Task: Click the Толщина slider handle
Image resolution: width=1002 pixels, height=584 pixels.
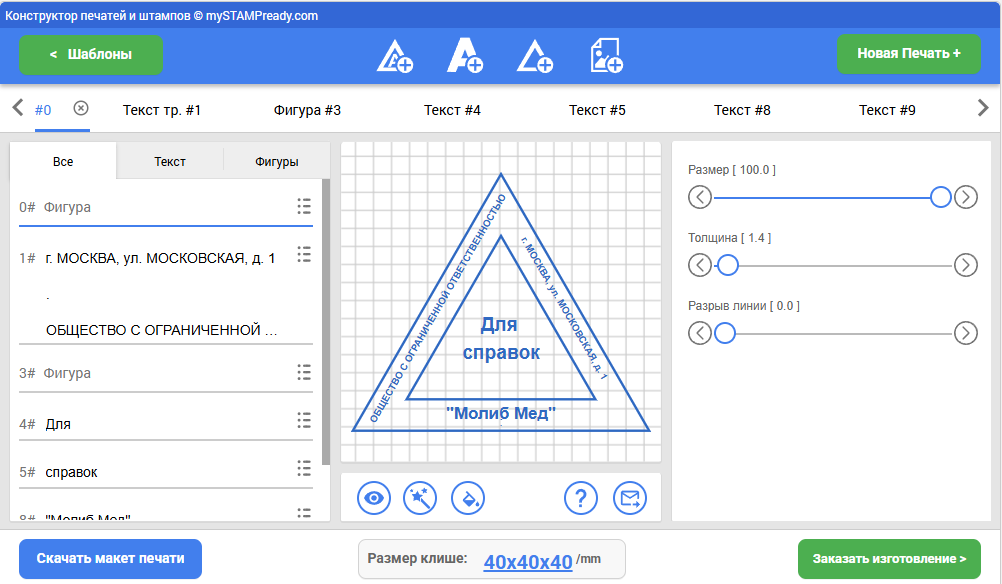Action: [728, 265]
